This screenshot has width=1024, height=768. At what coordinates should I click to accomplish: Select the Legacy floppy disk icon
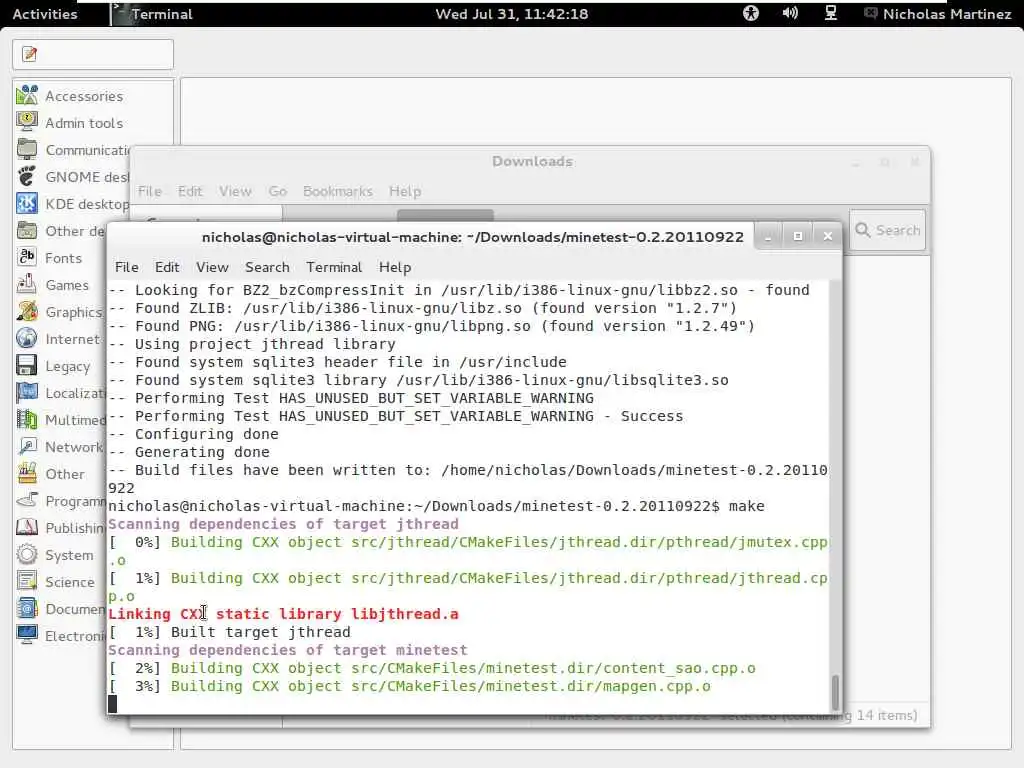tap(27, 366)
